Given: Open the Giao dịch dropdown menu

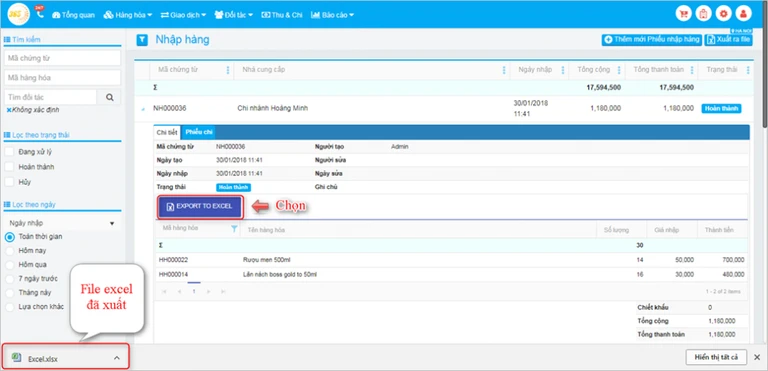Looking at the screenshot, I should click(183, 15).
